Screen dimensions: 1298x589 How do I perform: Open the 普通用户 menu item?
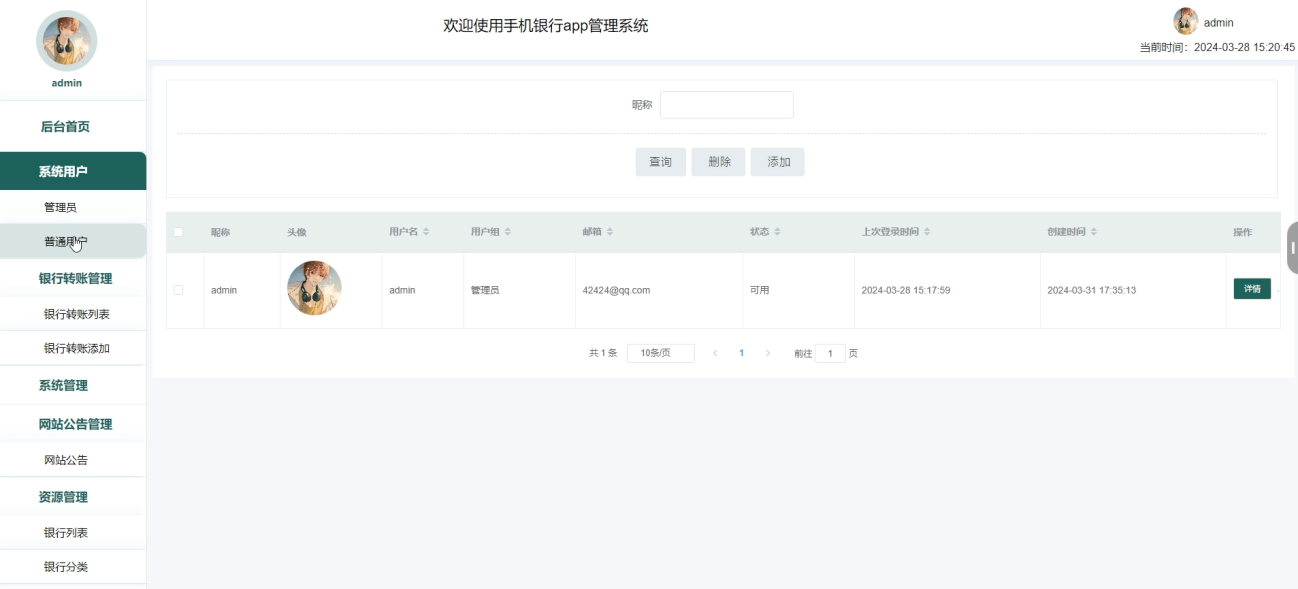coord(73,241)
